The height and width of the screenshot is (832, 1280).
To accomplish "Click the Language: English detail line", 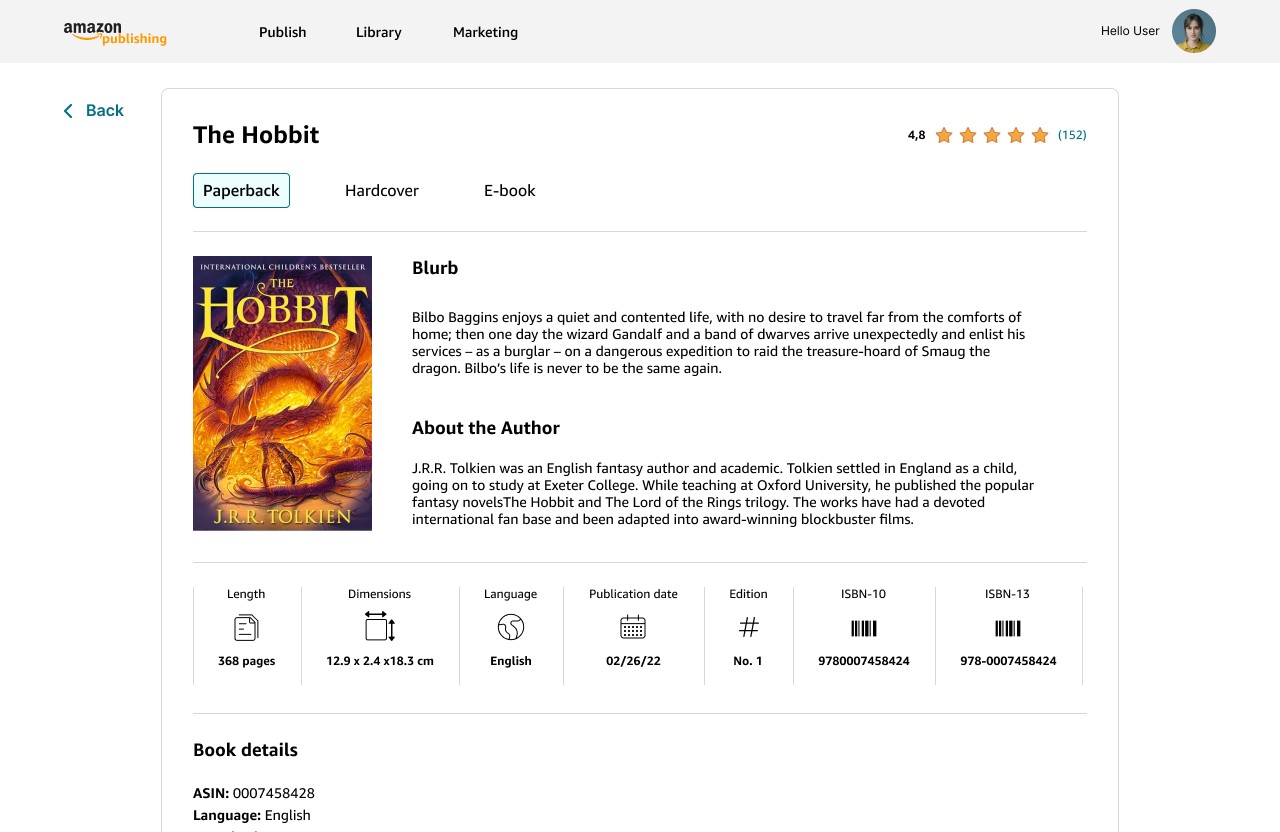I will coord(252,815).
